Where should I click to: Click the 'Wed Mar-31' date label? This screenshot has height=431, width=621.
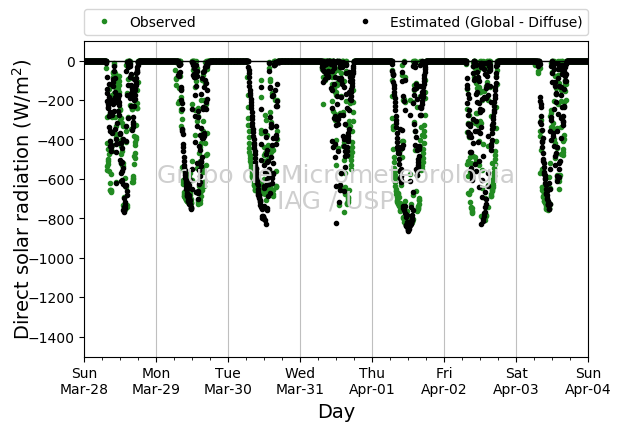pos(300,381)
